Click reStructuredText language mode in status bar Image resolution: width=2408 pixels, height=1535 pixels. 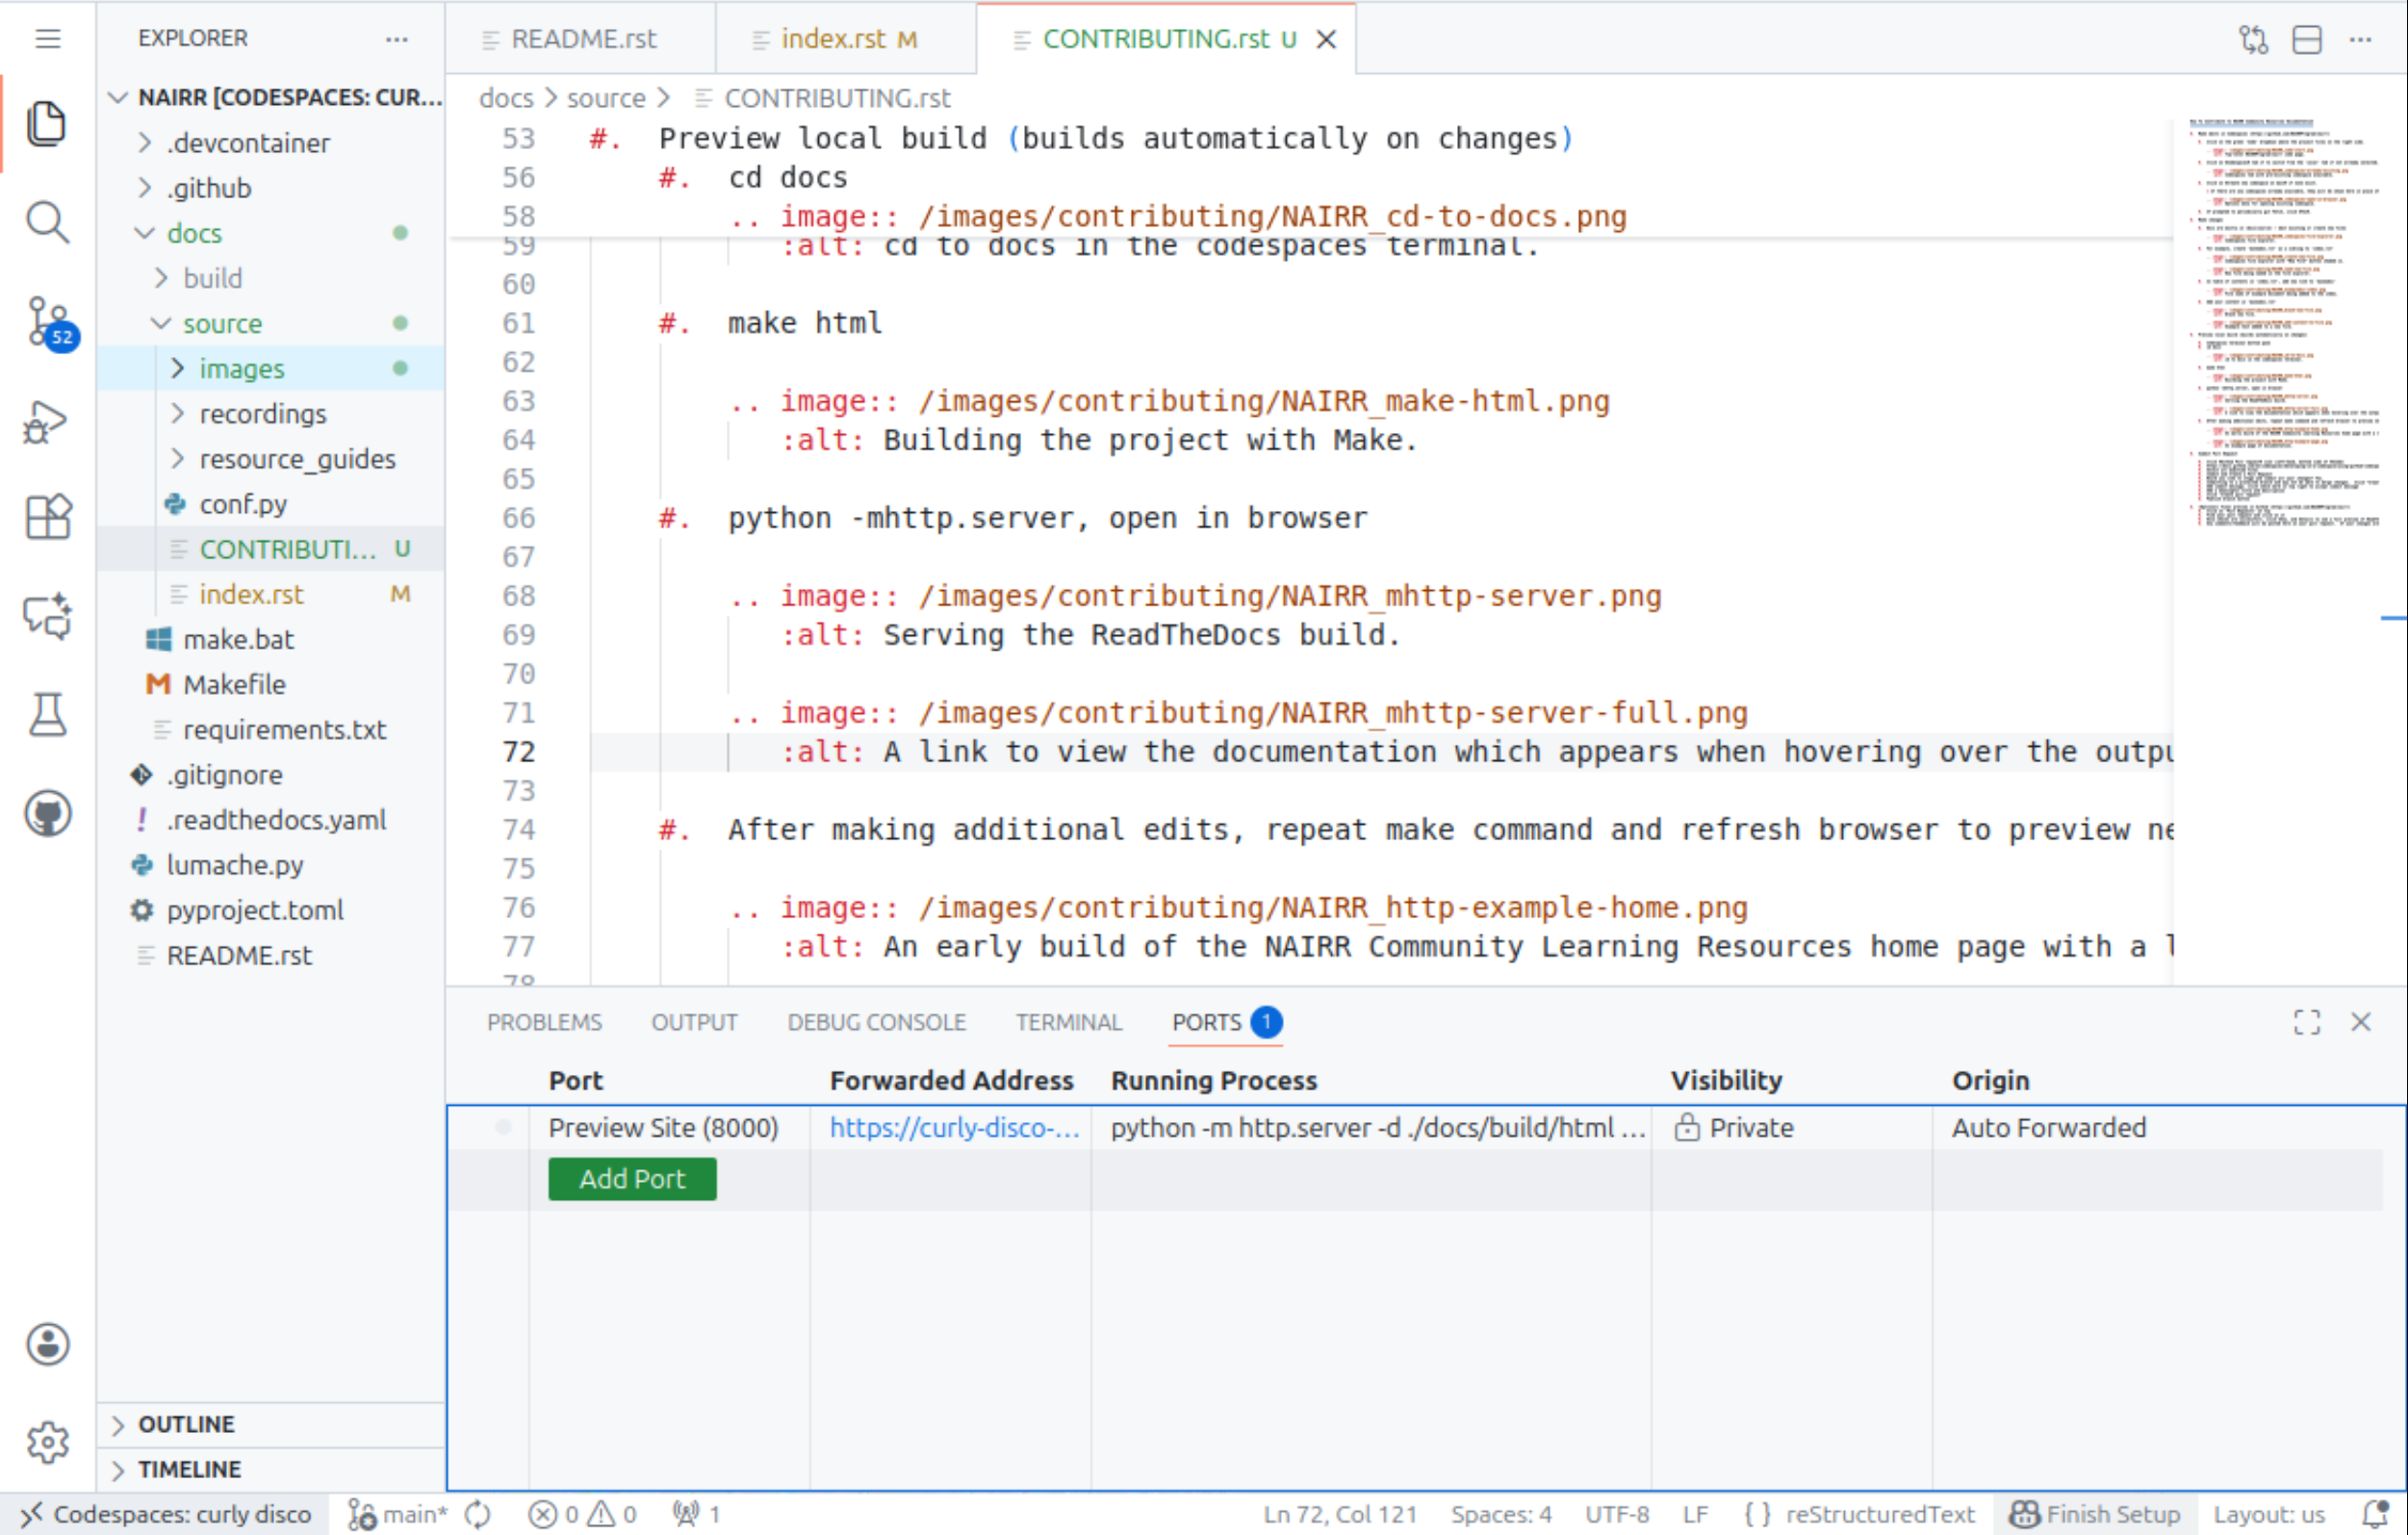[1880, 1514]
